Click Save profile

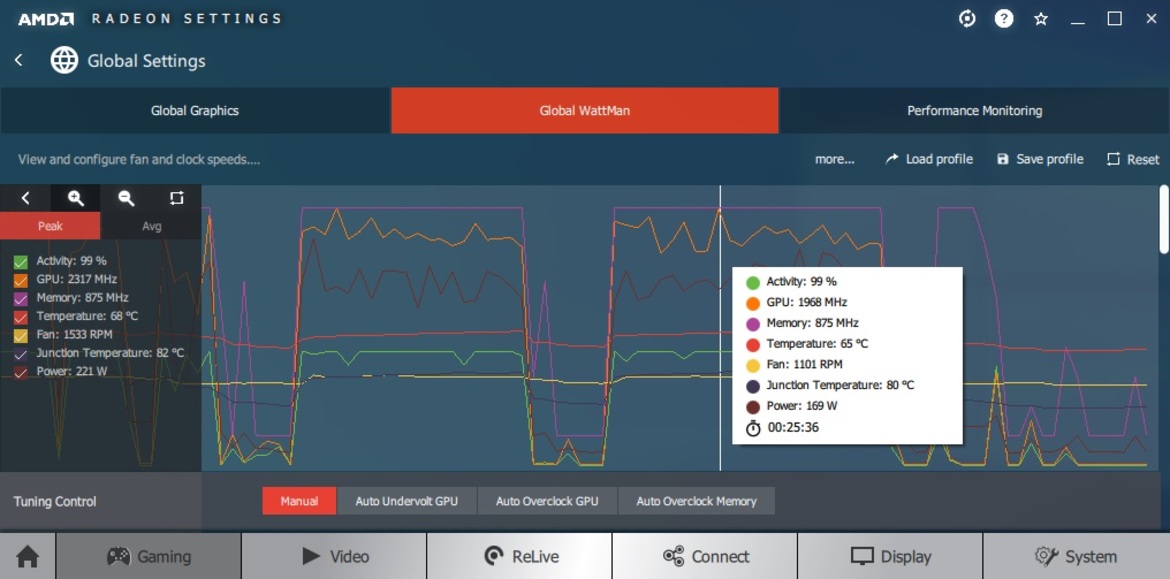(1040, 159)
